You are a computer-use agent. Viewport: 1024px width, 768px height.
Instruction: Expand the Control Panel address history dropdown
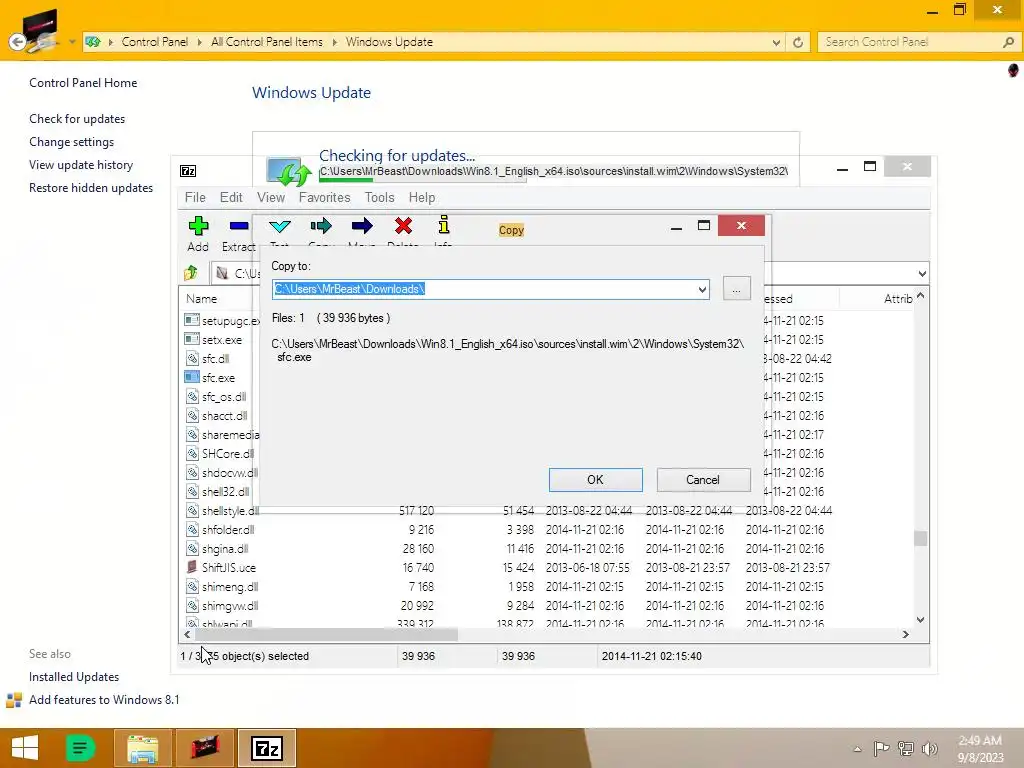click(776, 42)
